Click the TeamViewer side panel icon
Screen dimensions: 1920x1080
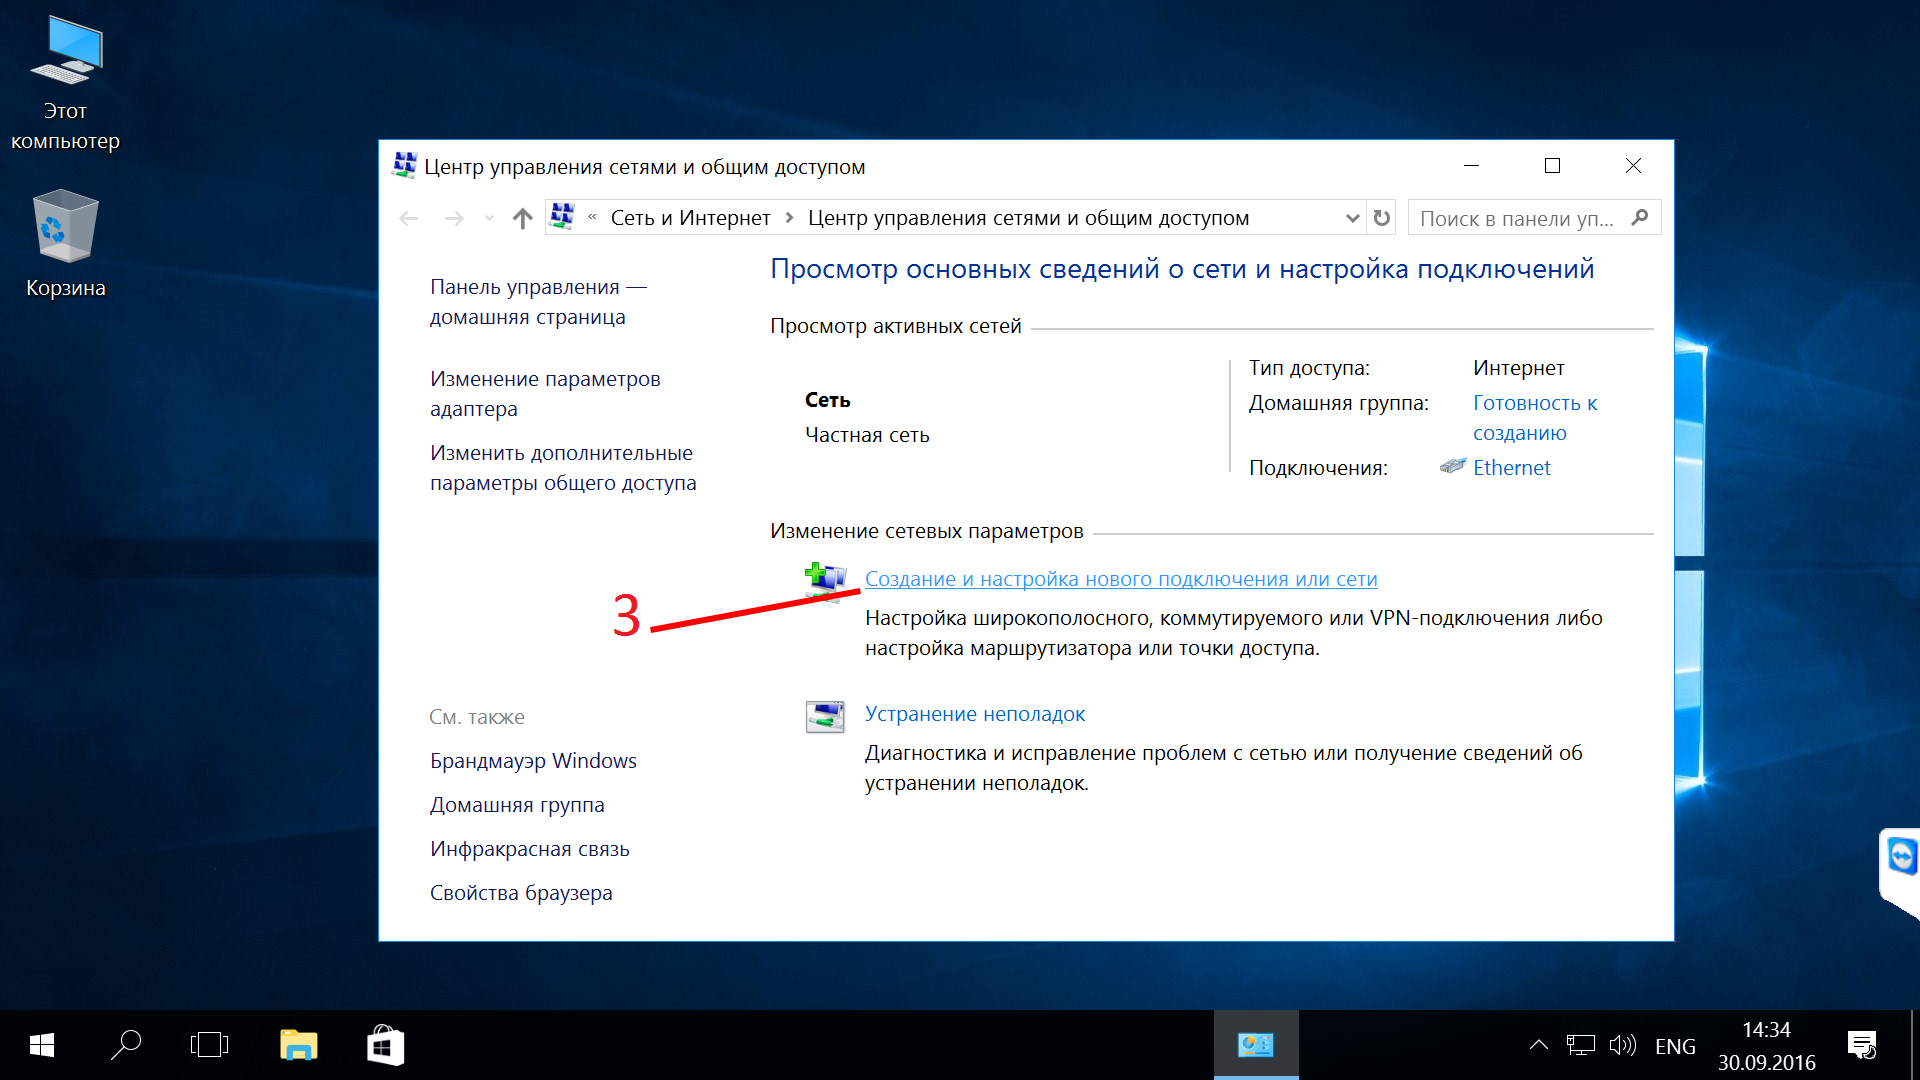pos(1901,856)
